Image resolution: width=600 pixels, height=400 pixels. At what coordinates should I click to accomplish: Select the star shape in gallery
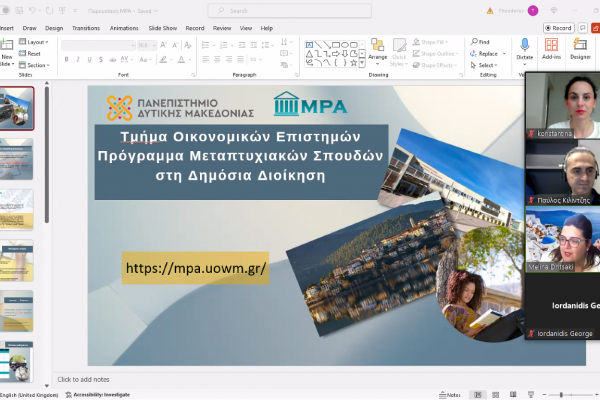coord(354,62)
